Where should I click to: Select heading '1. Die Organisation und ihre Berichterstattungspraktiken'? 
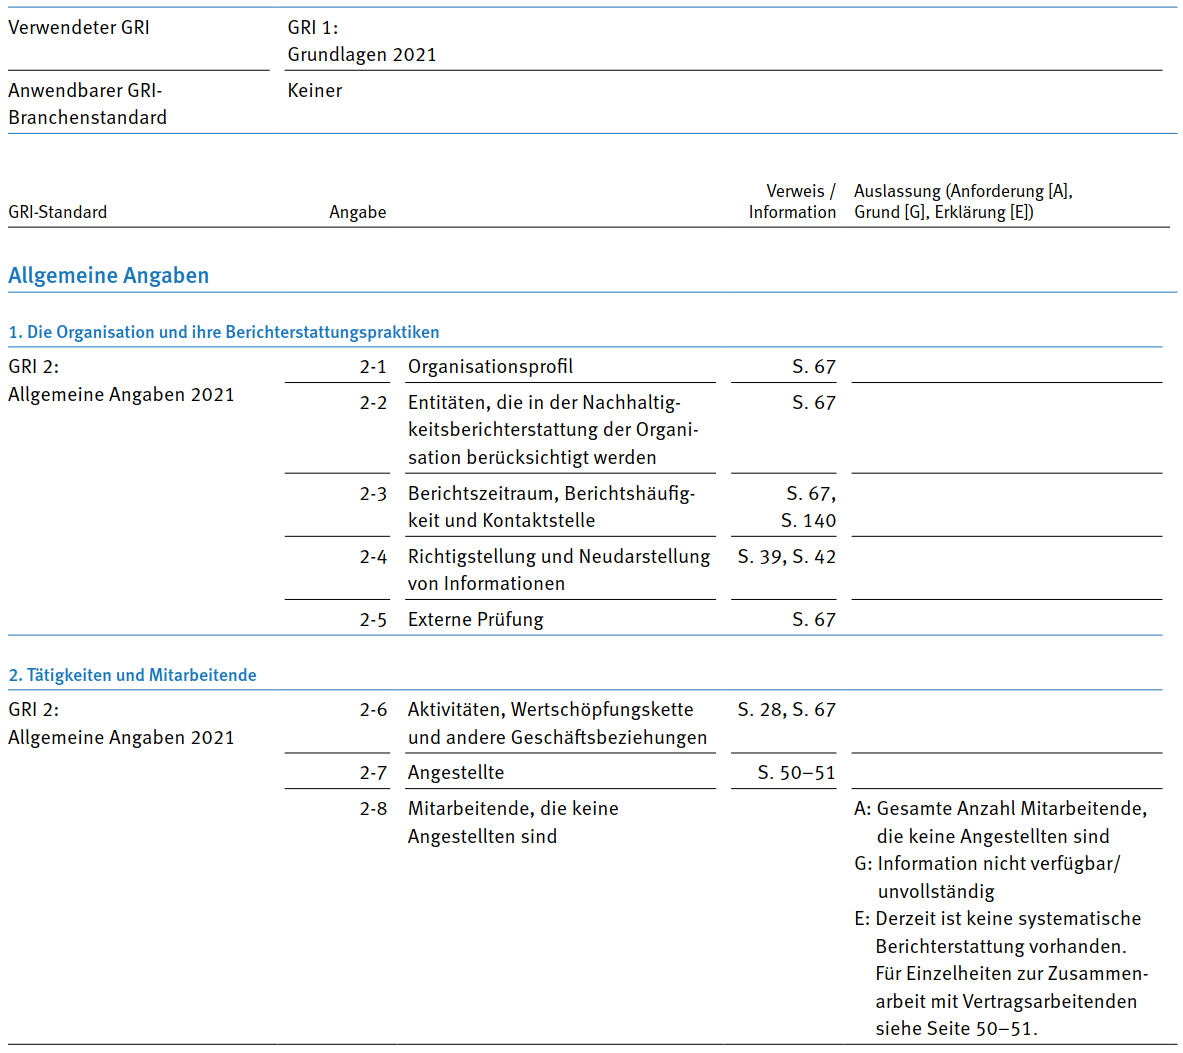click(x=223, y=332)
